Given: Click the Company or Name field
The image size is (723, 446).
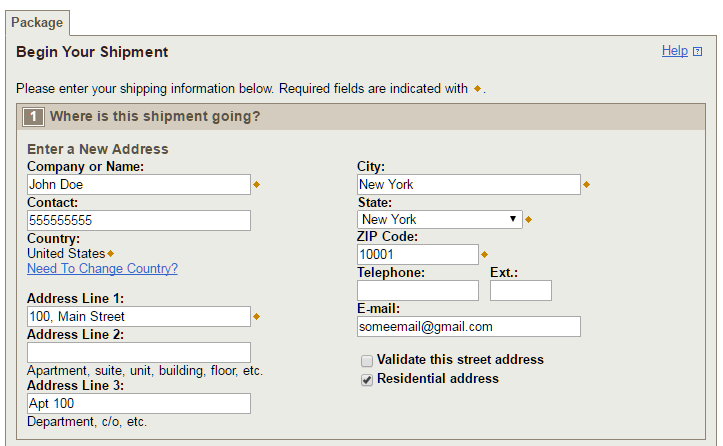Looking at the screenshot, I should coord(138,185).
